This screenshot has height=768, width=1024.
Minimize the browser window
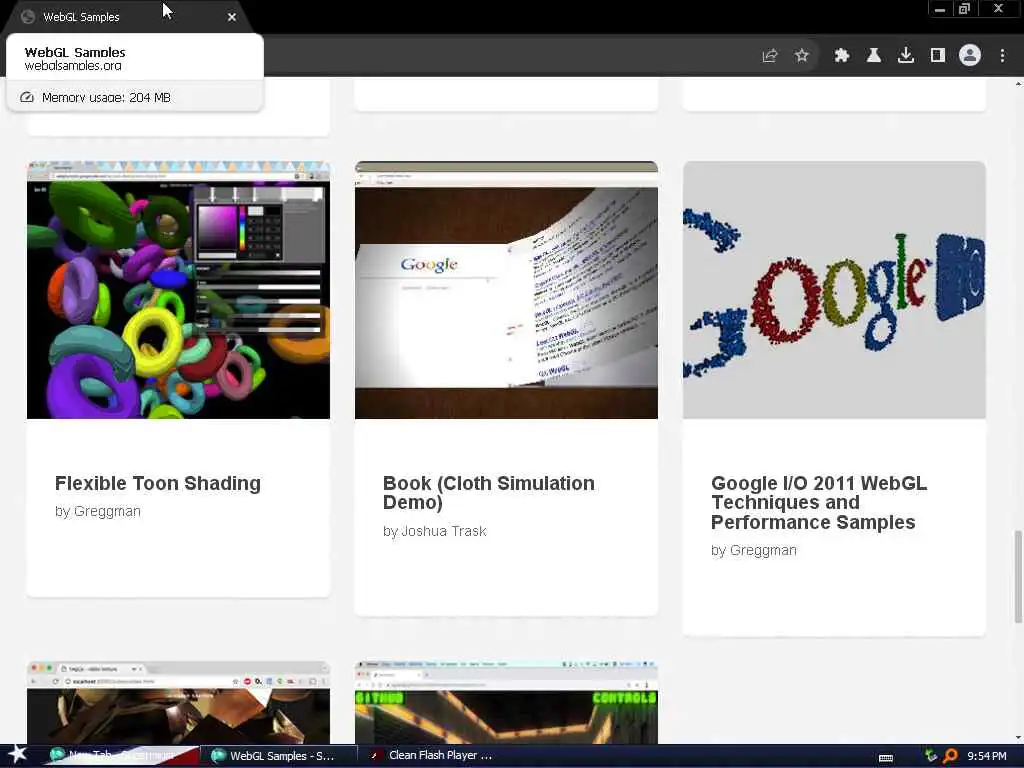coord(940,9)
